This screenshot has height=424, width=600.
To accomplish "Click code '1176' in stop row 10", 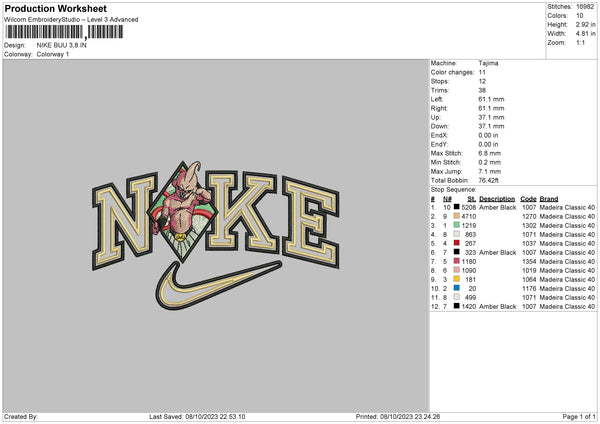I will click(x=529, y=289).
